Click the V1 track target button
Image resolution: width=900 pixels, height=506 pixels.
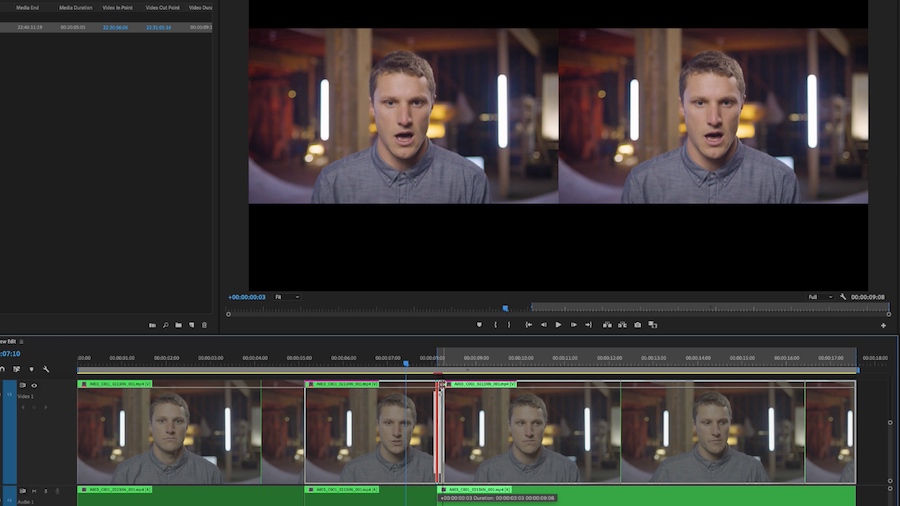(9, 394)
